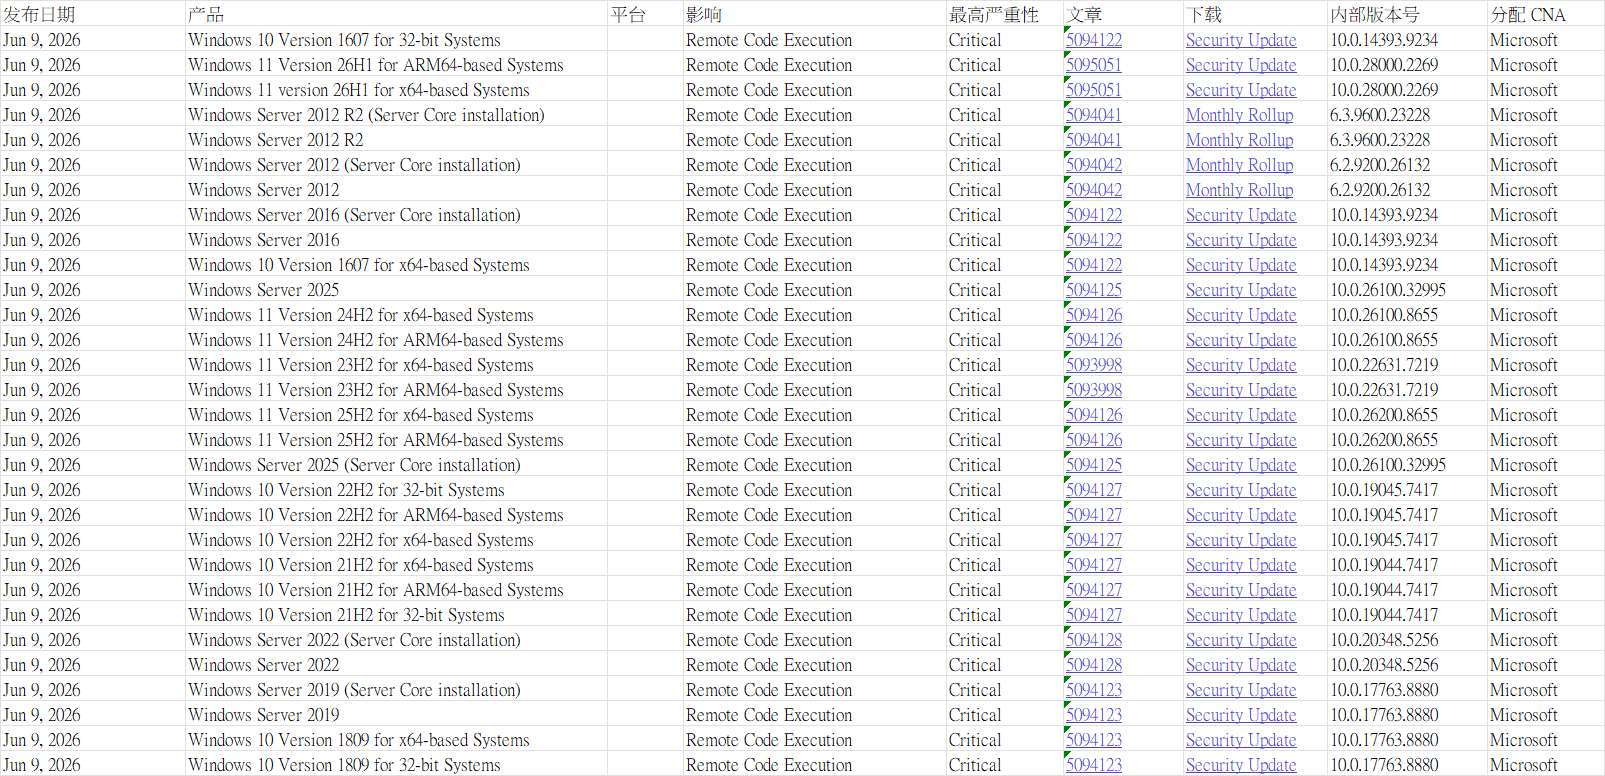Download Security Update for Windows 10 1809 32-bit

click(1241, 765)
